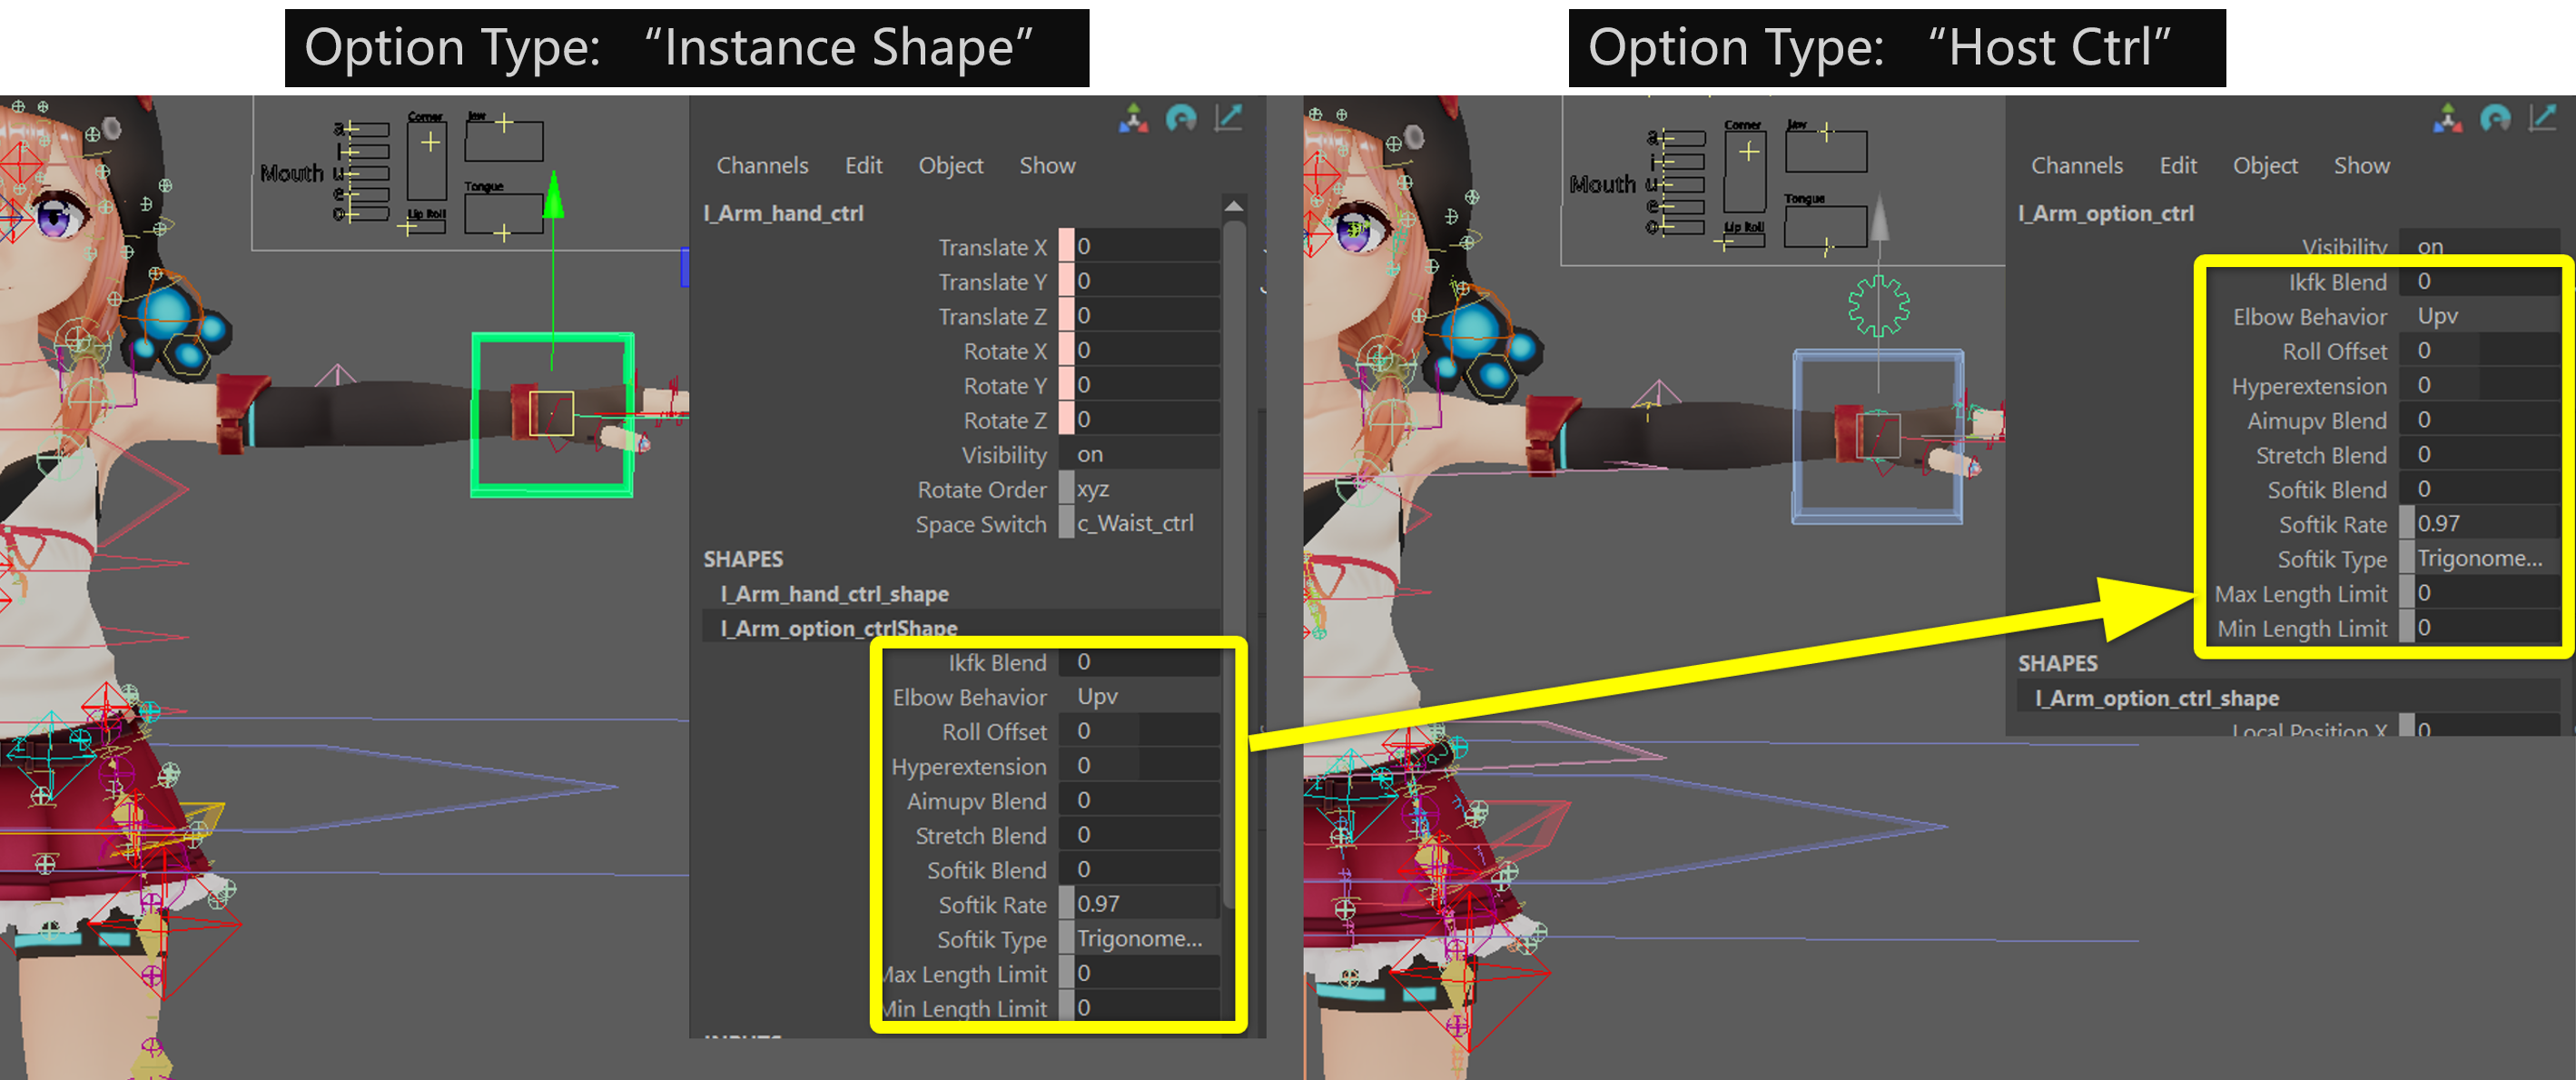The width and height of the screenshot is (2576, 1080).
Task: Select l_Arm_hand_ctrl_shape under SHAPES
Action: point(834,594)
